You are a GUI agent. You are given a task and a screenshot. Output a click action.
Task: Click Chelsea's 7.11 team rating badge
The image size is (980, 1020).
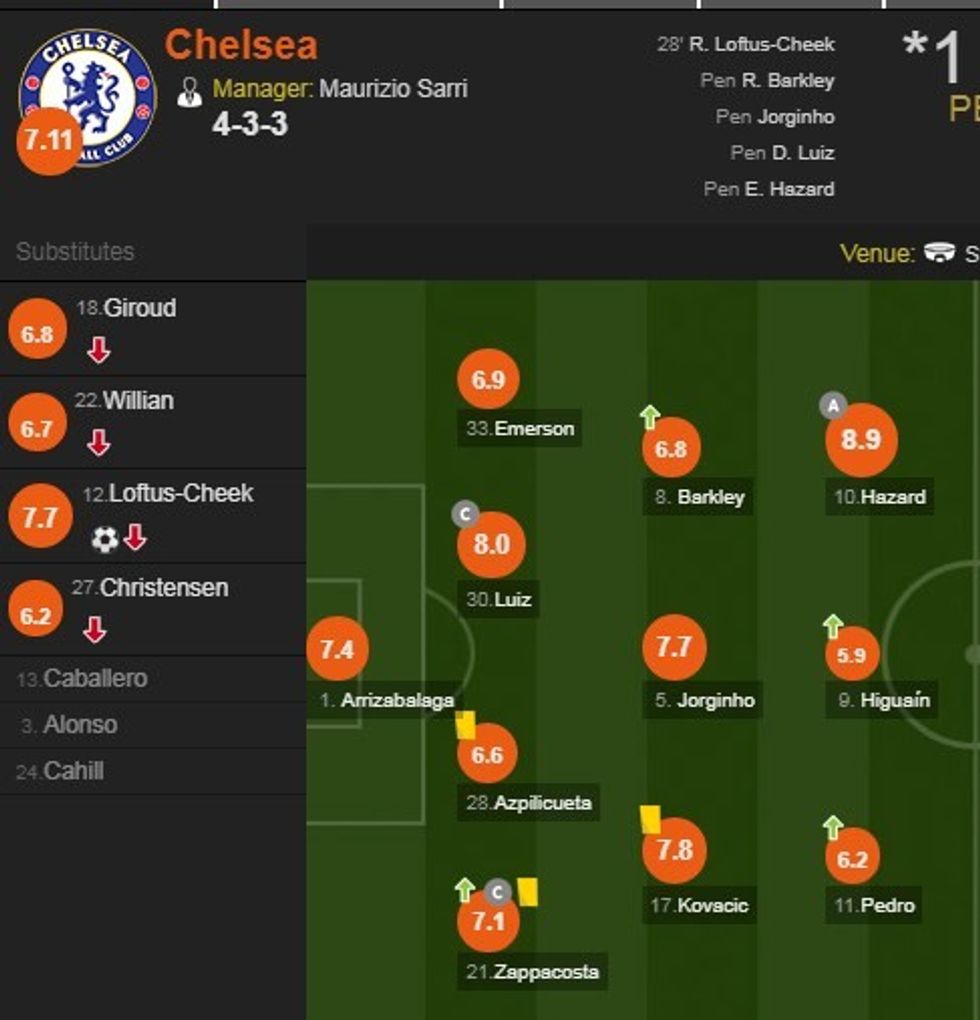pyautogui.click(x=48, y=141)
